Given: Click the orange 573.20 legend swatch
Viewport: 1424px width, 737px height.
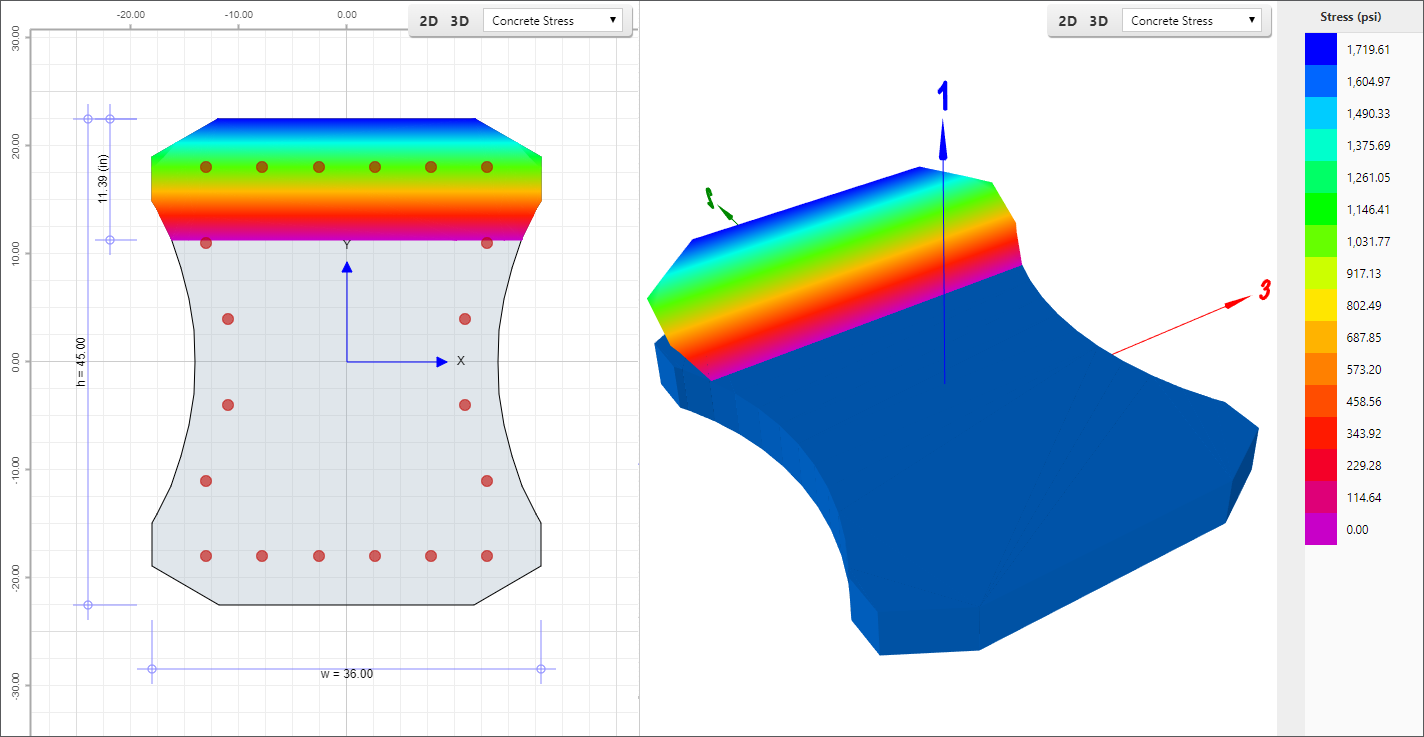Looking at the screenshot, I should [x=1321, y=369].
